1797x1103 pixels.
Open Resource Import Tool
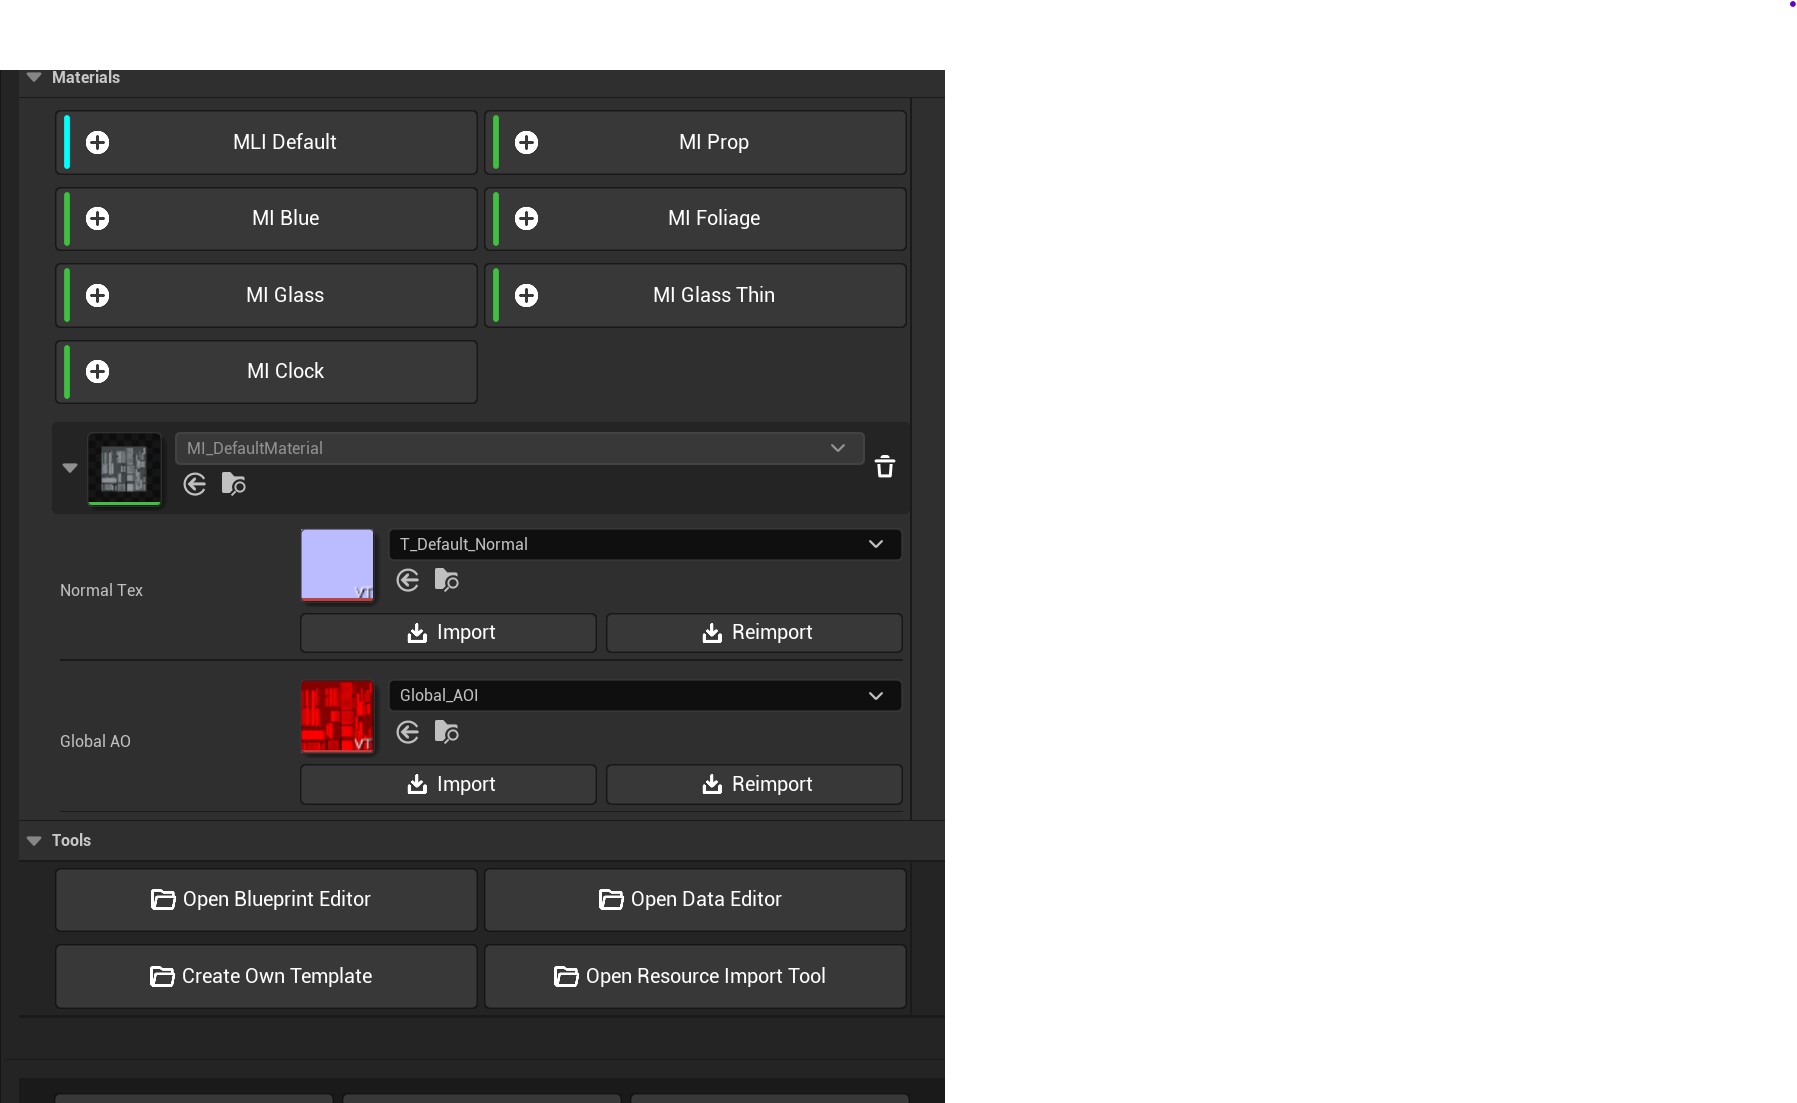click(x=695, y=976)
